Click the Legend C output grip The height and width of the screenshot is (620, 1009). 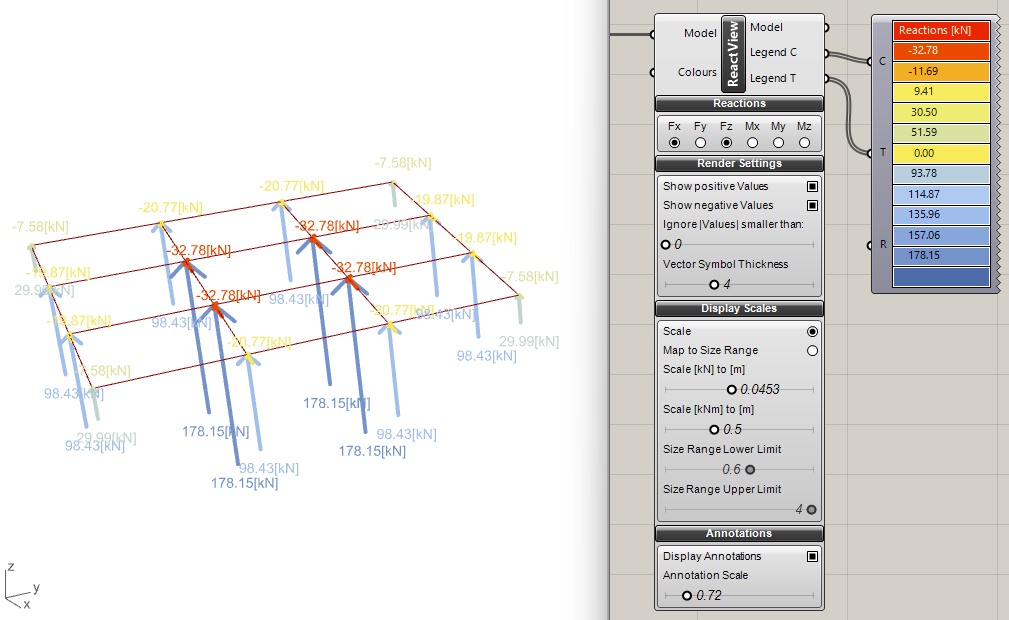click(826, 52)
